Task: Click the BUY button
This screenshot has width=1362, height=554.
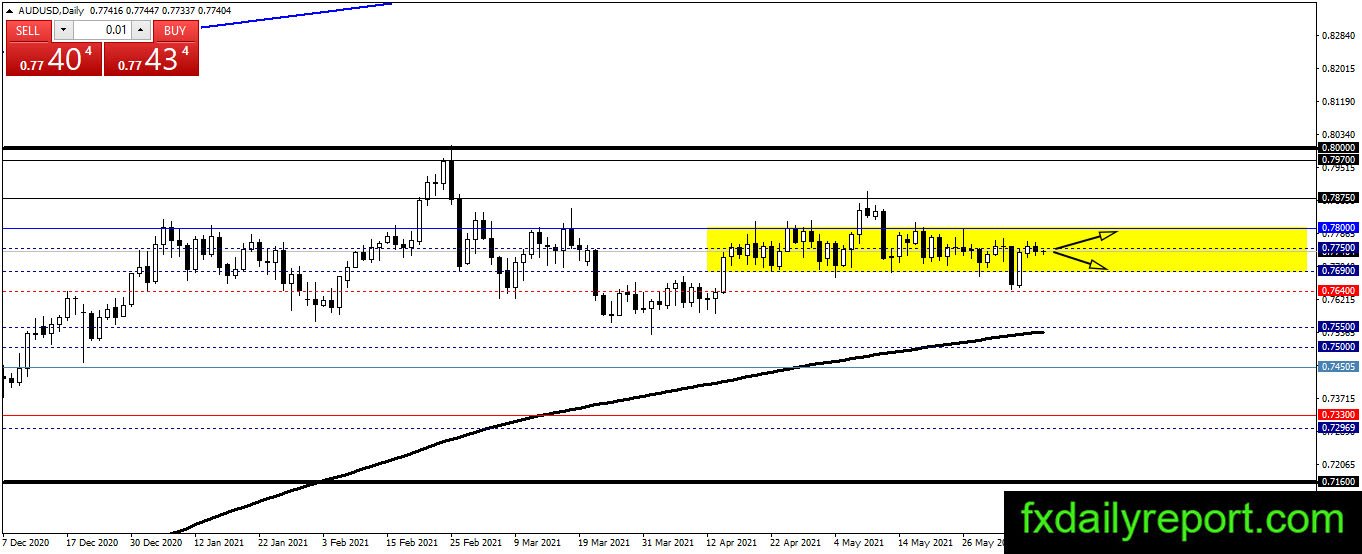Action: 175,30
